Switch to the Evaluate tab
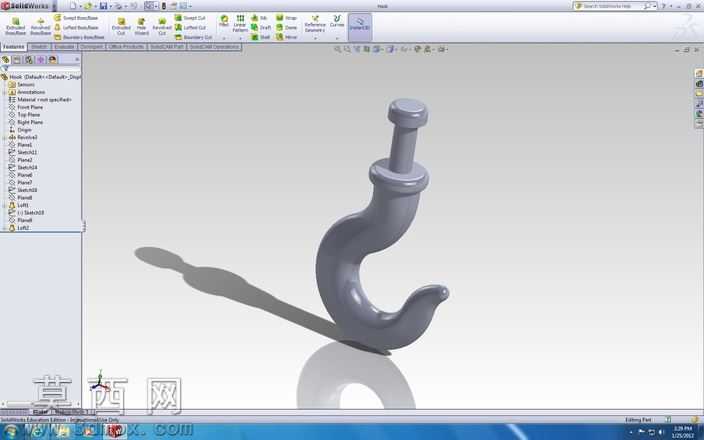704x440 pixels. [64, 47]
